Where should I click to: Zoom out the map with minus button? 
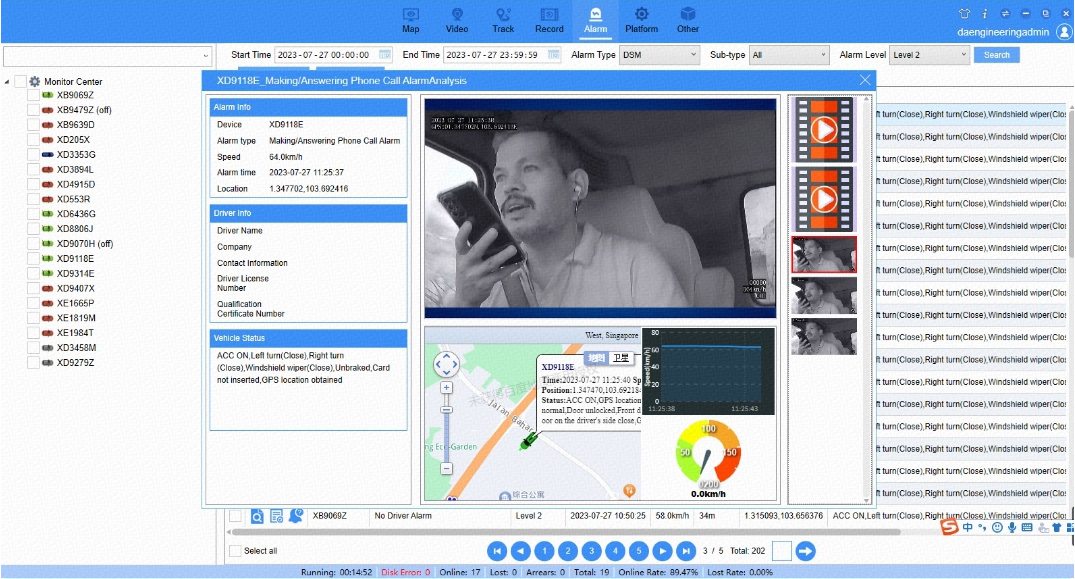point(446,469)
